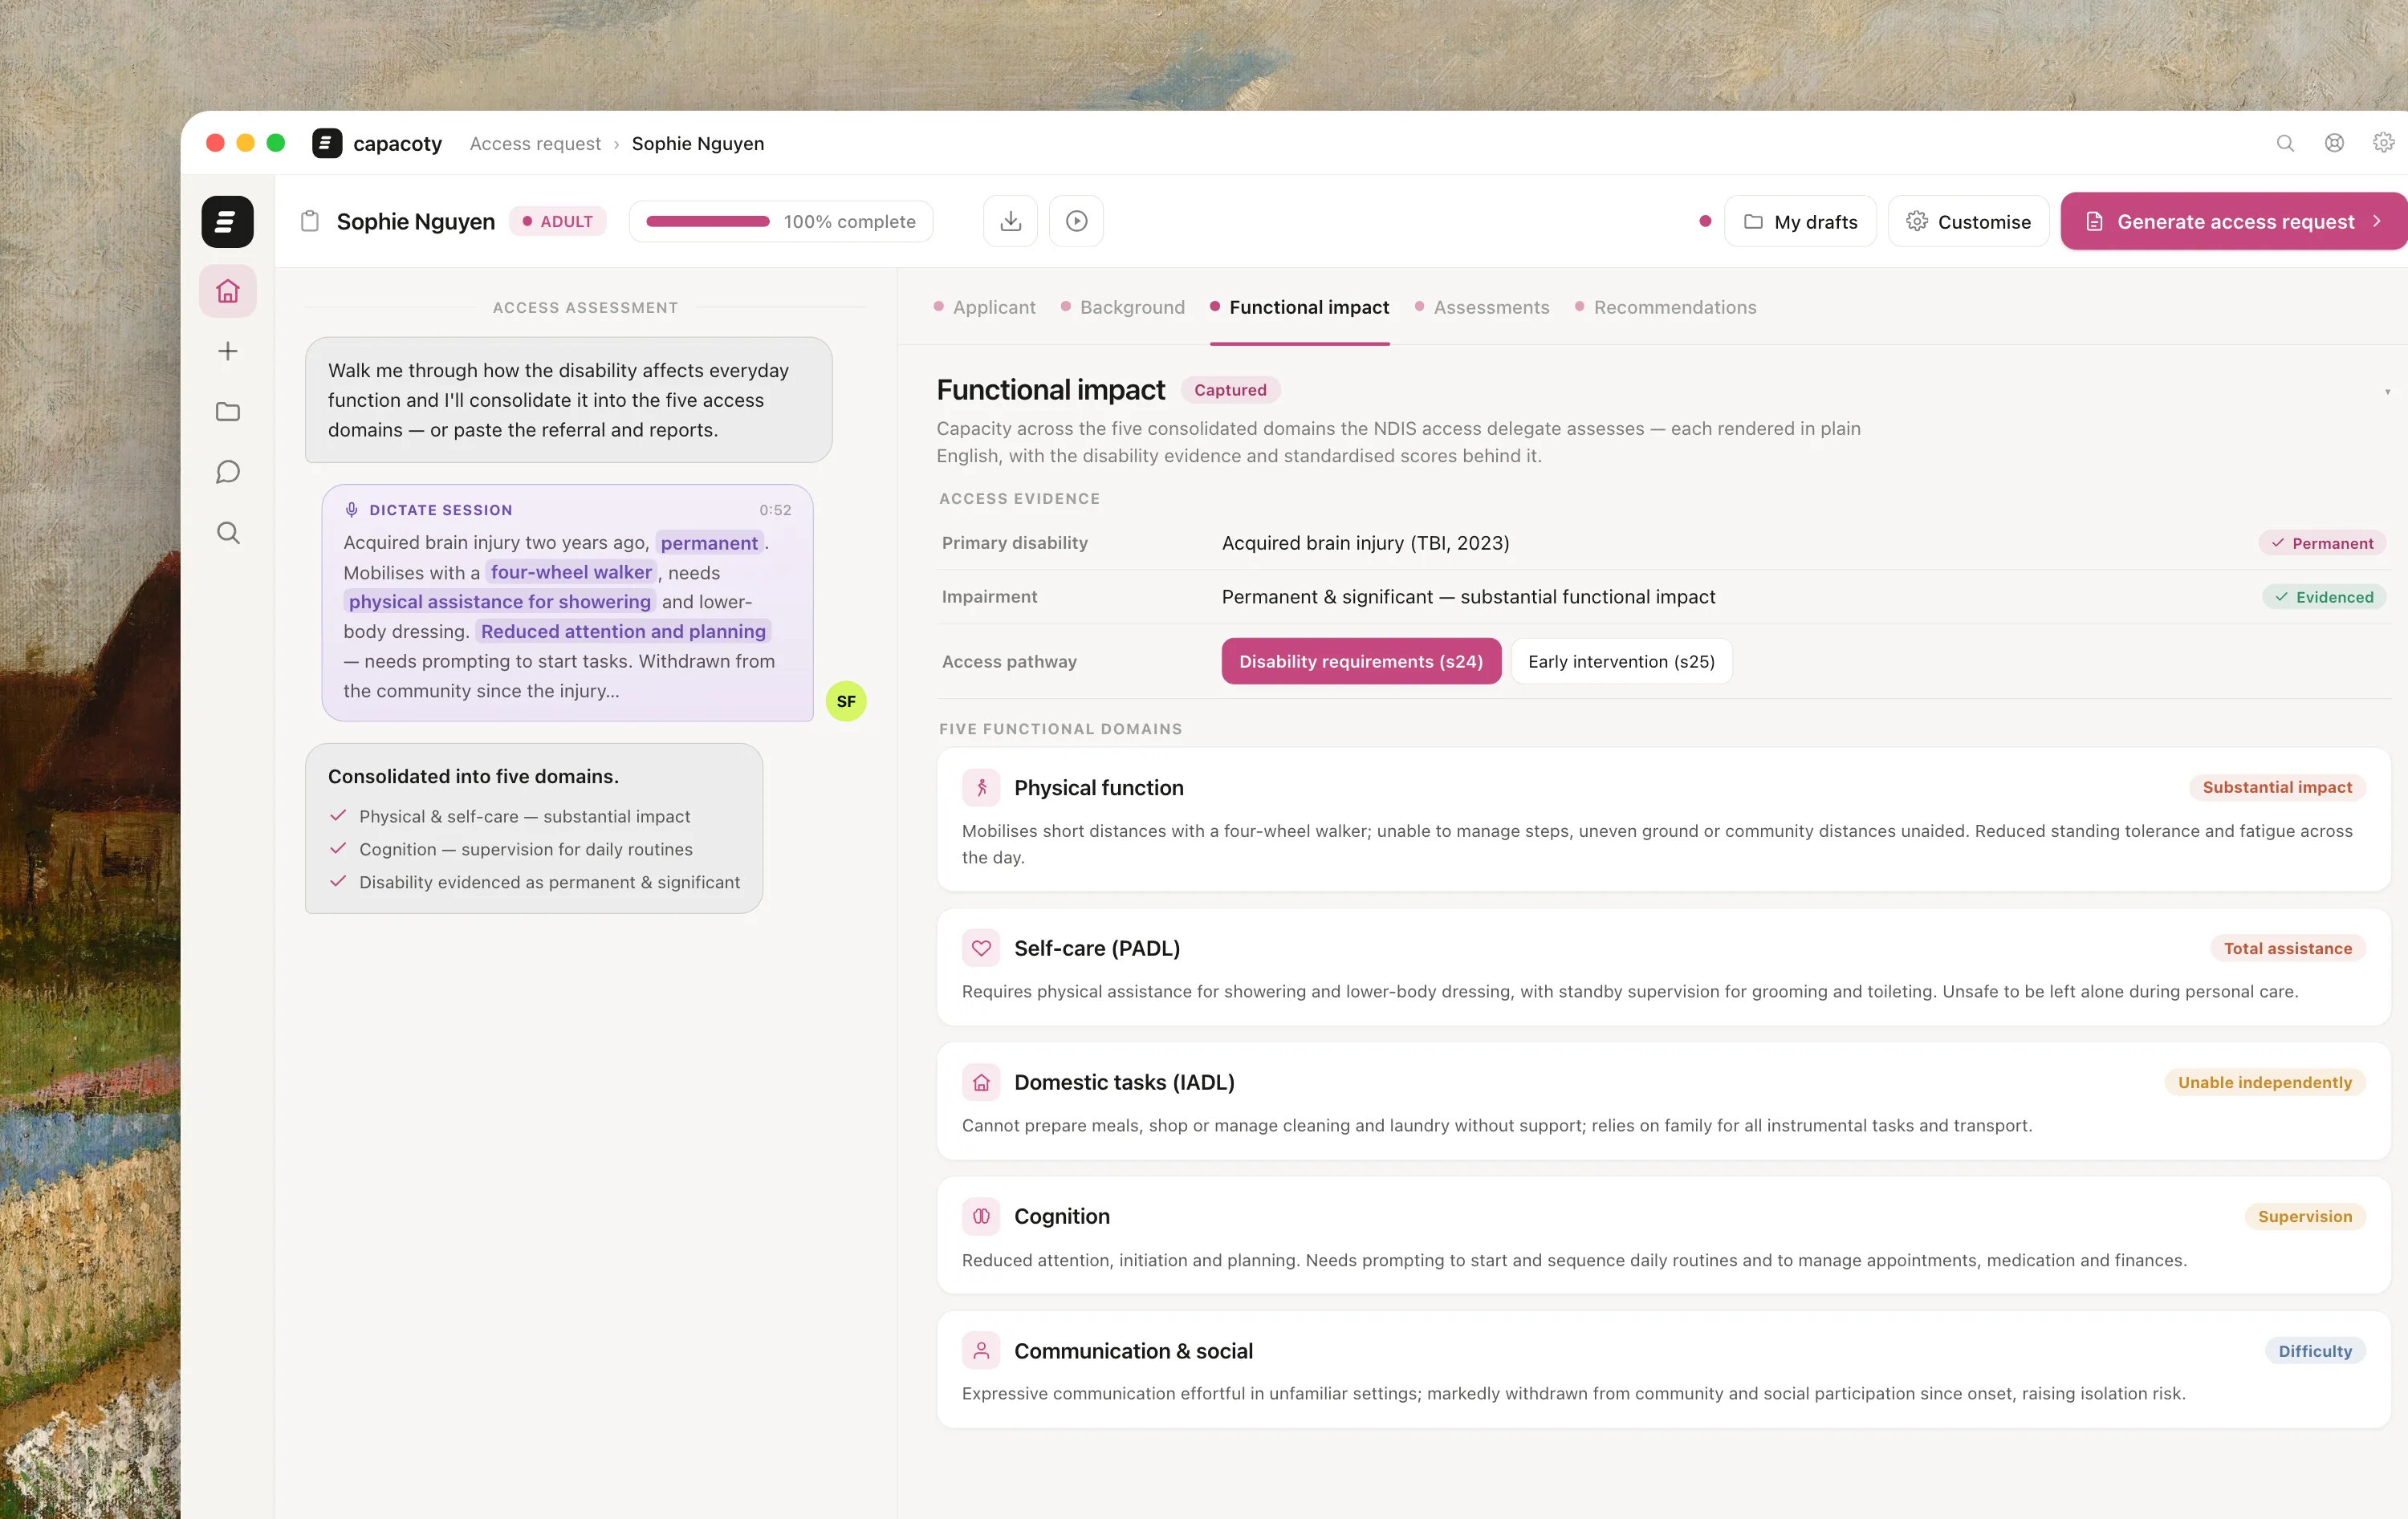Click 'Physical & self-care — substantial impact'
The height and width of the screenshot is (1519, 2408).
point(525,816)
